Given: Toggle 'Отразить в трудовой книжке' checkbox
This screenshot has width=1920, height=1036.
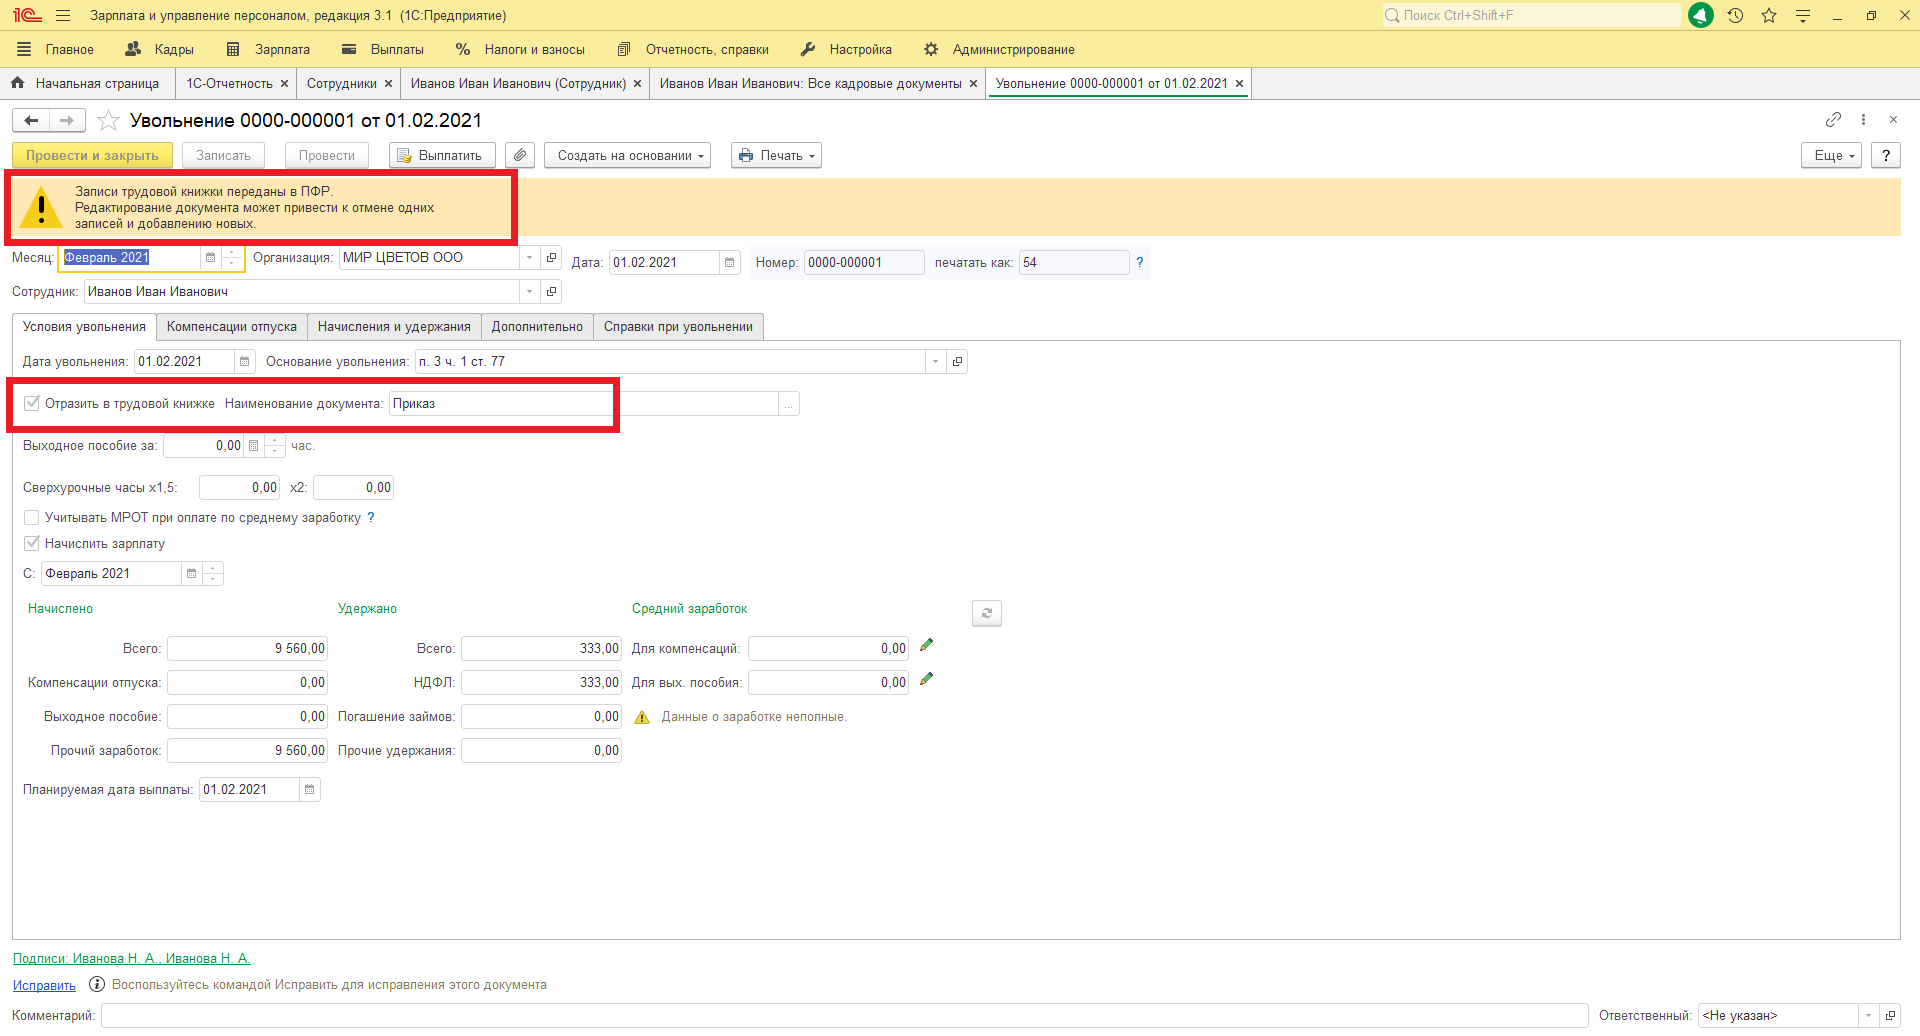Looking at the screenshot, I should point(32,404).
